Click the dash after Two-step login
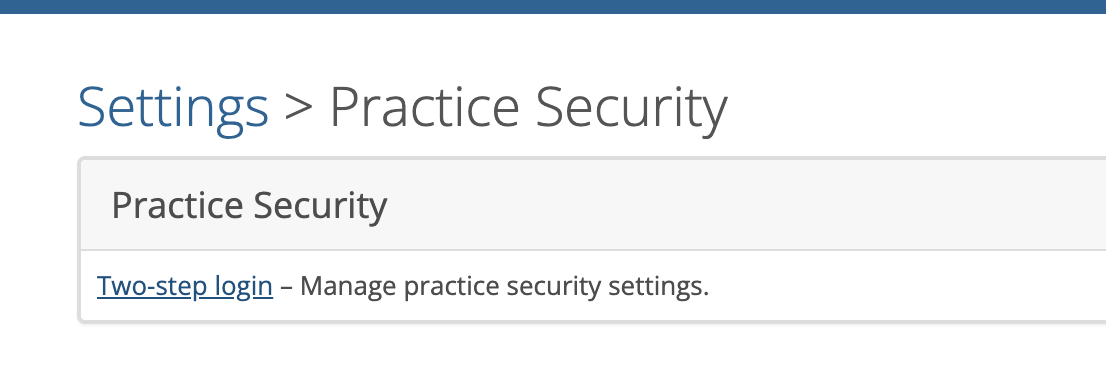The height and width of the screenshot is (376, 1106). (x=286, y=288)
